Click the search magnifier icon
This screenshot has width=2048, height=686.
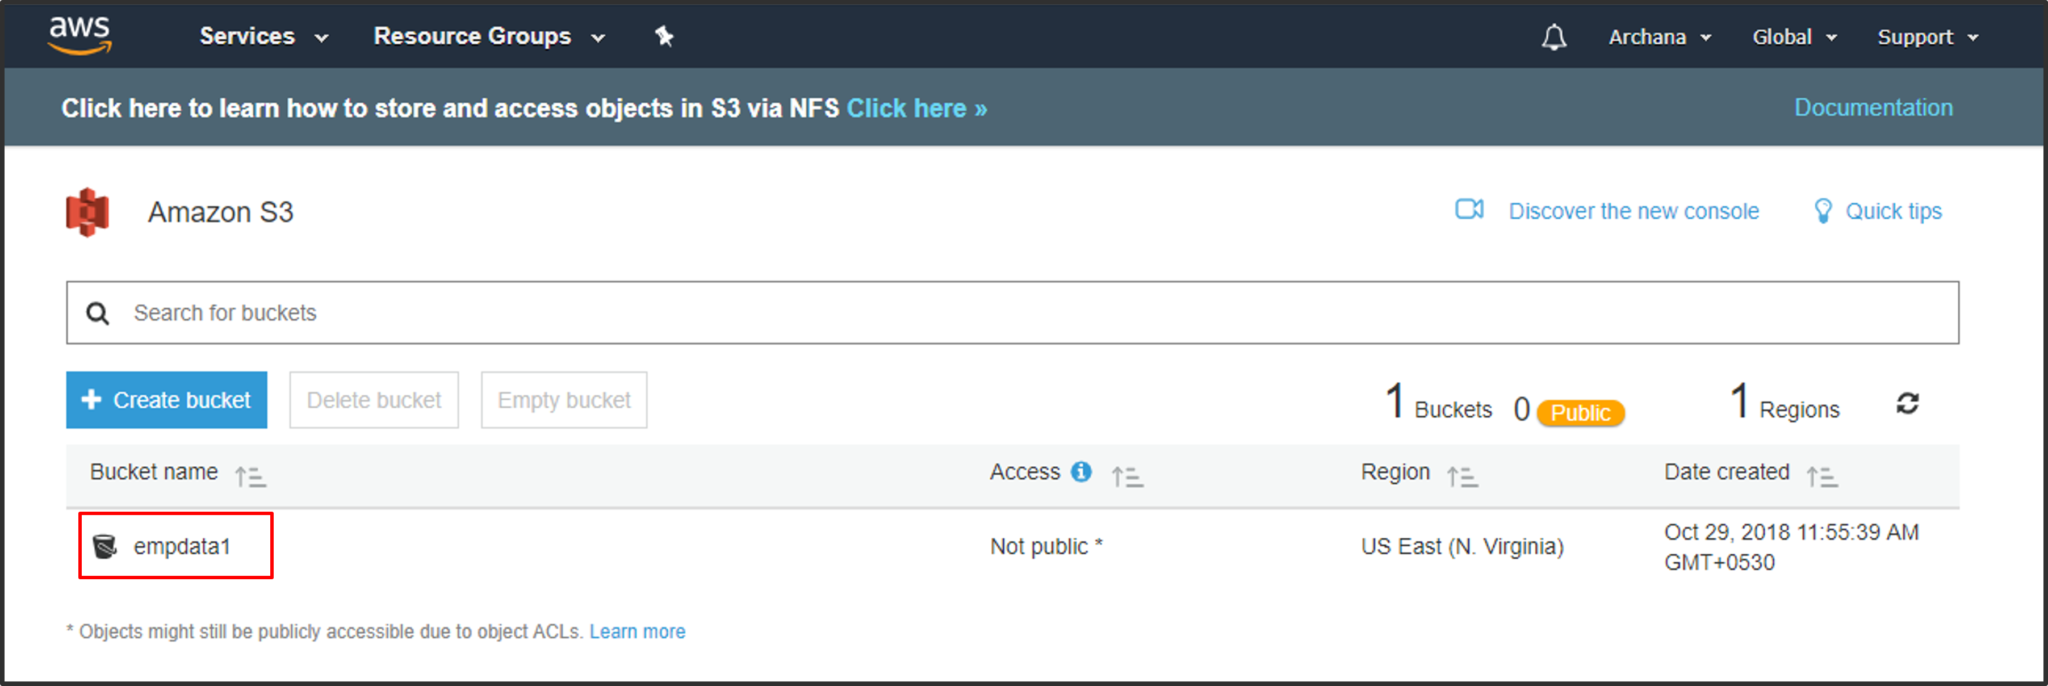click(x=97, y=313)
